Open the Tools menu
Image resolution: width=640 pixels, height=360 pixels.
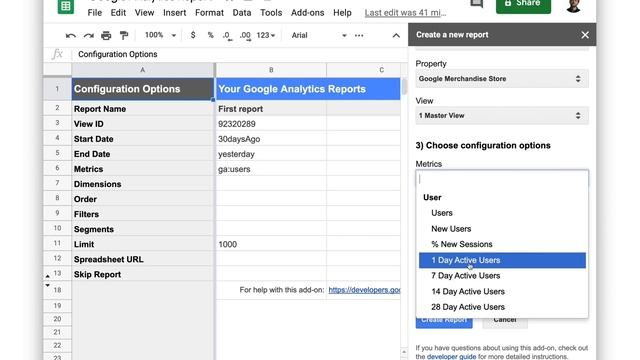[271, 13]
